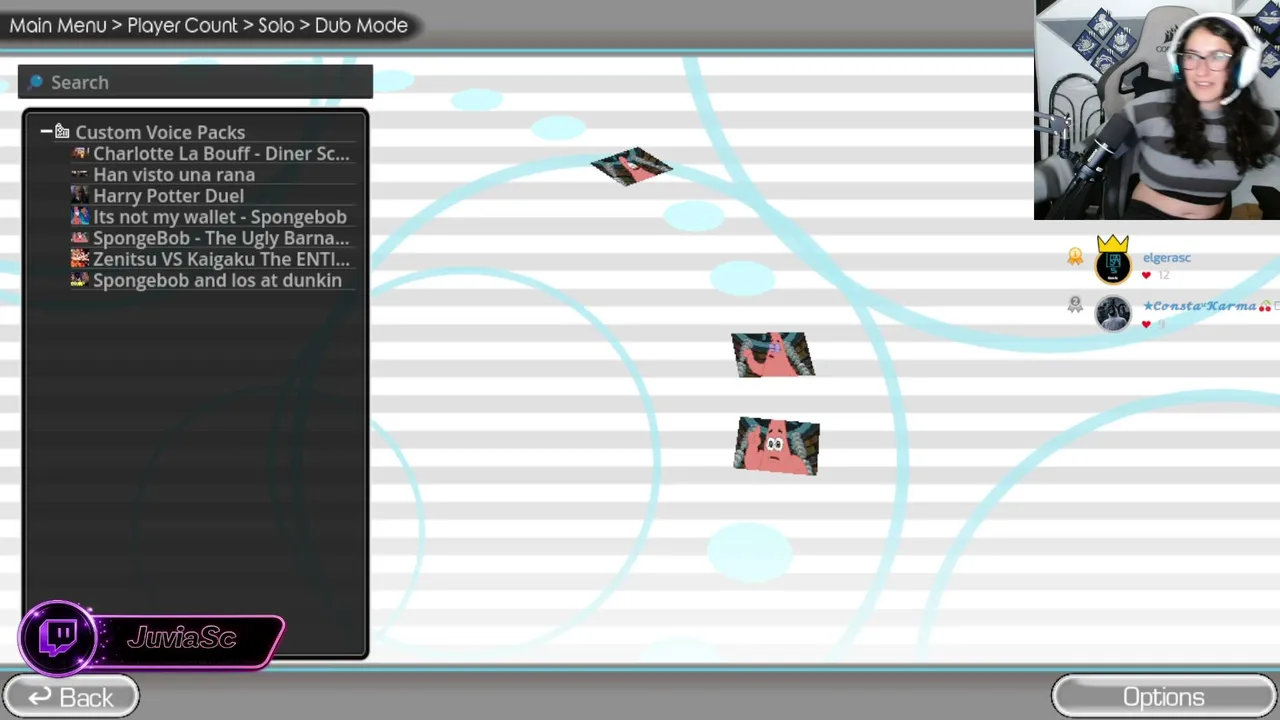Click Dub Mode in the breadcrumb

click(361, 25)
